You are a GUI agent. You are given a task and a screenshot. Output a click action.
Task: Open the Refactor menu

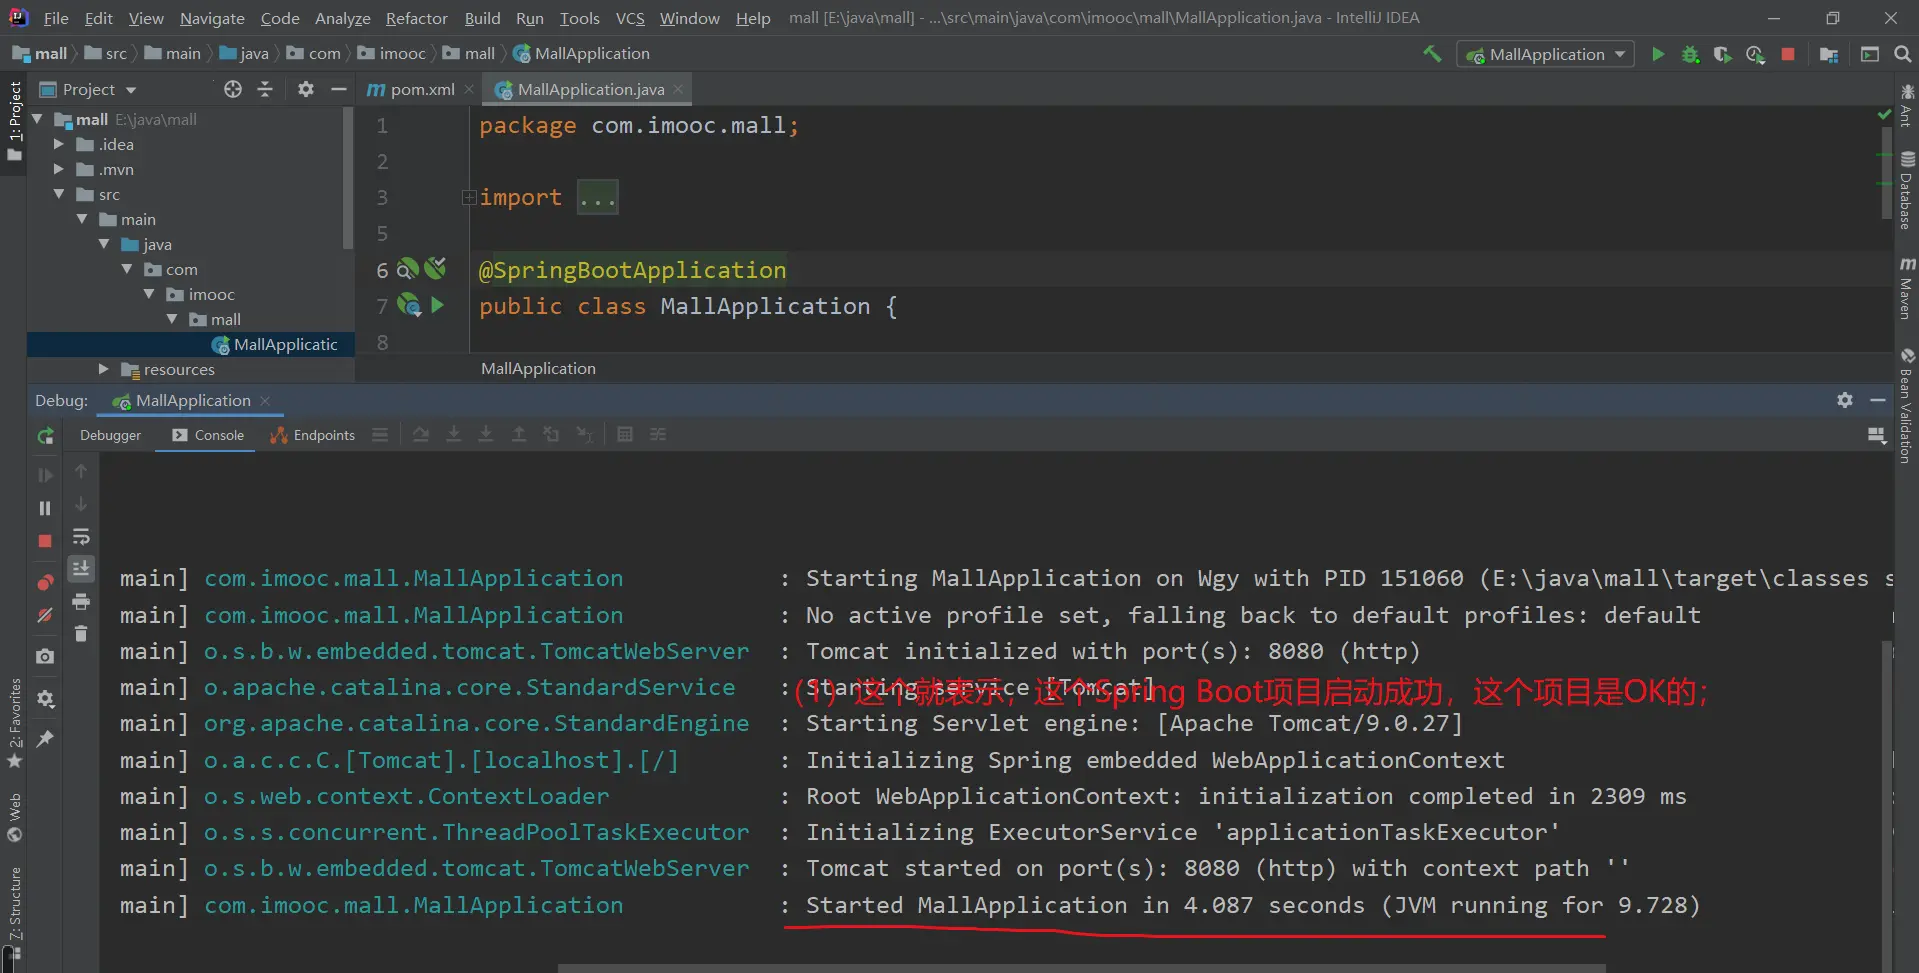[416, 18]
